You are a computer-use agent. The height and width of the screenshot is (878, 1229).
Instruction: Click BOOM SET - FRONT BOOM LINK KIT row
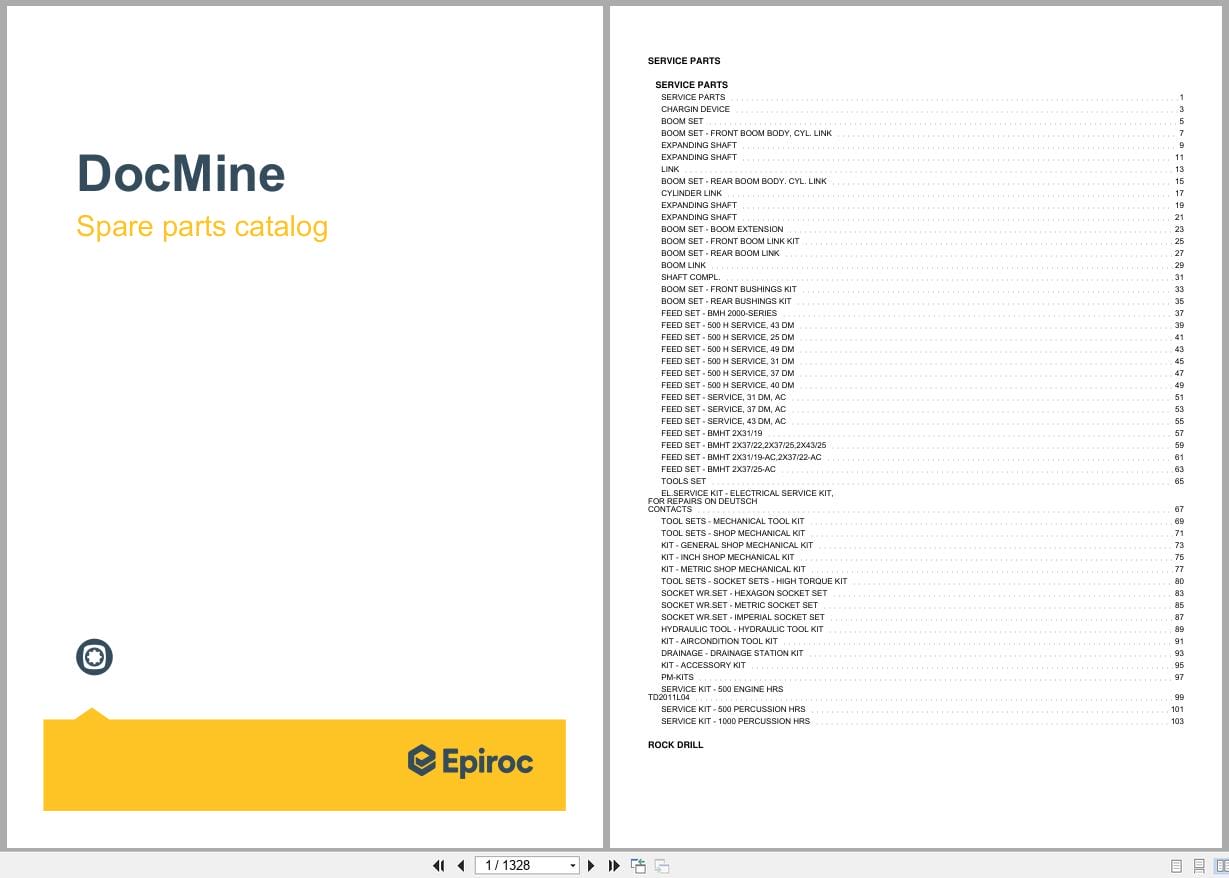(x=922, y=241)
